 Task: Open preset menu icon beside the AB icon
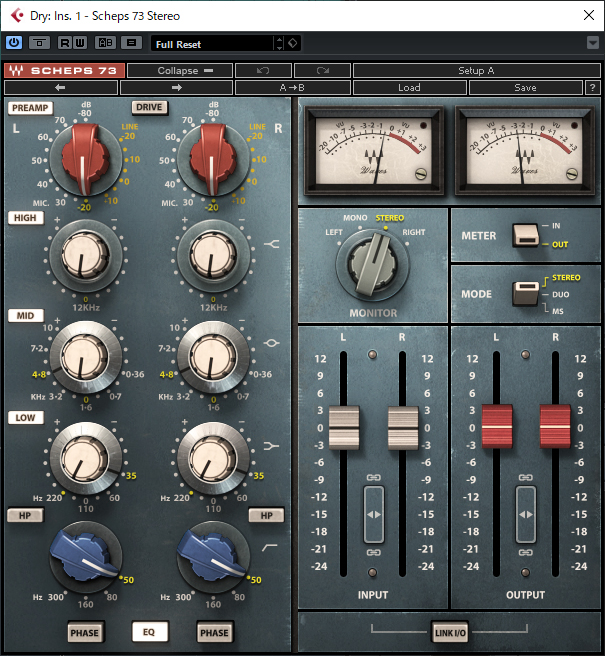coord(131,43)
